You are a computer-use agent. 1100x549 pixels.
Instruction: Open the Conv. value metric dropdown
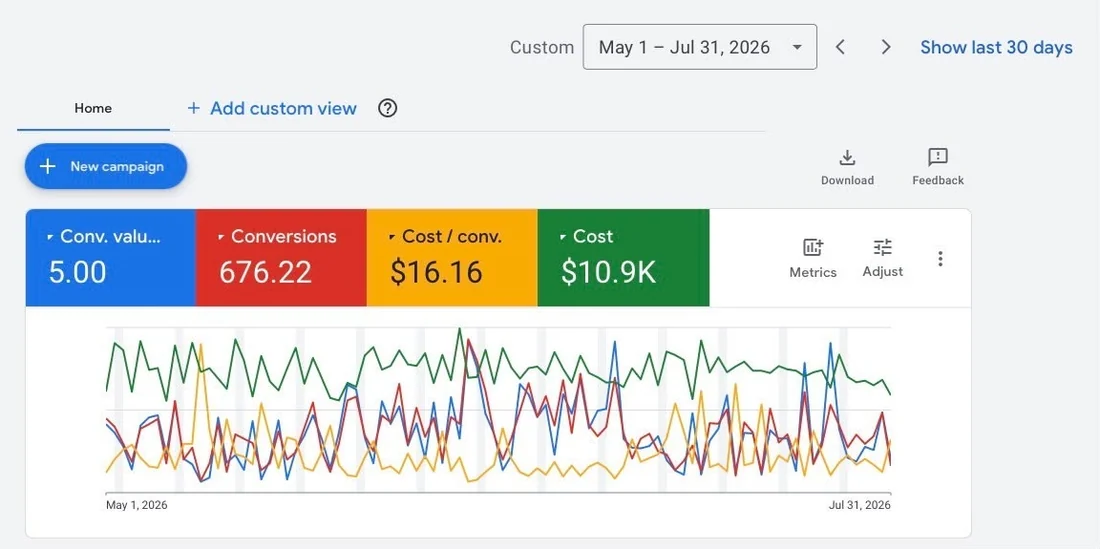coord(104,236)
